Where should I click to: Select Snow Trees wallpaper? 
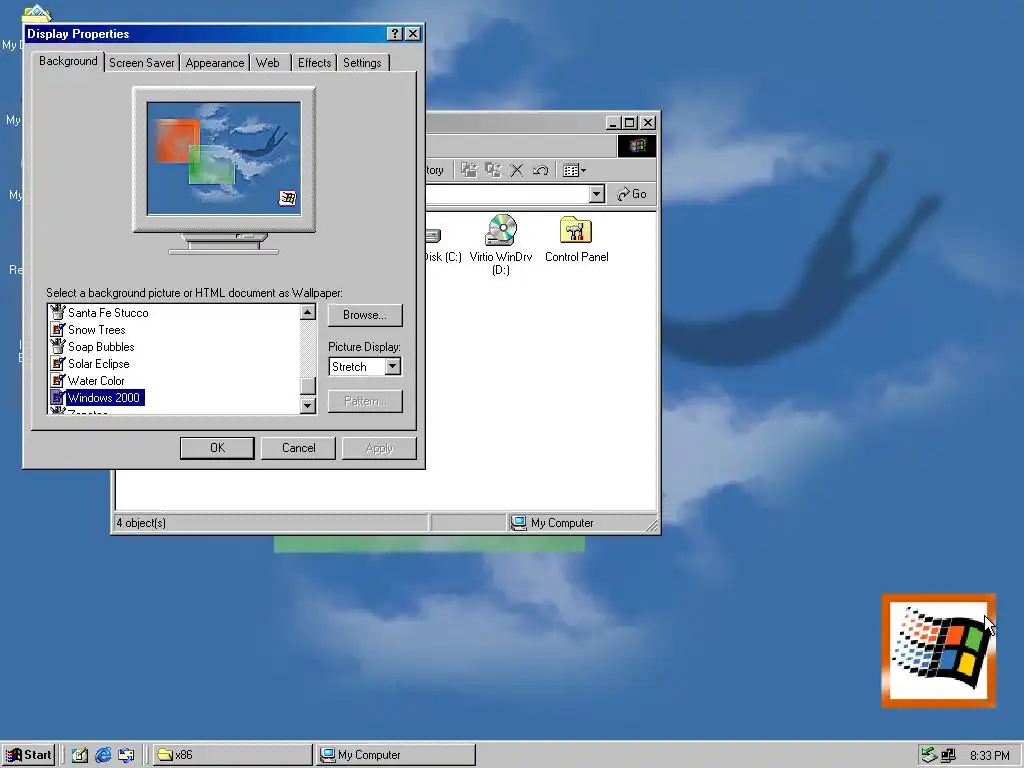tap(97, 330)
